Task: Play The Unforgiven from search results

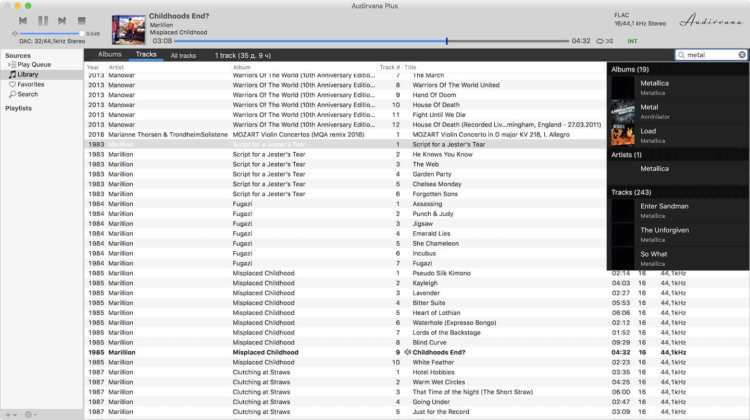Action: (x=678, y=234)
